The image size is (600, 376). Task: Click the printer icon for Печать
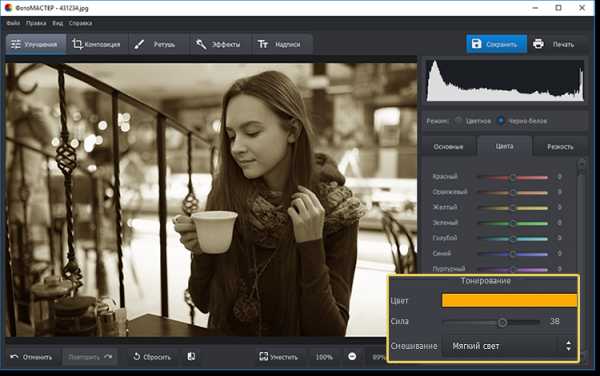[x=538, y=44]
